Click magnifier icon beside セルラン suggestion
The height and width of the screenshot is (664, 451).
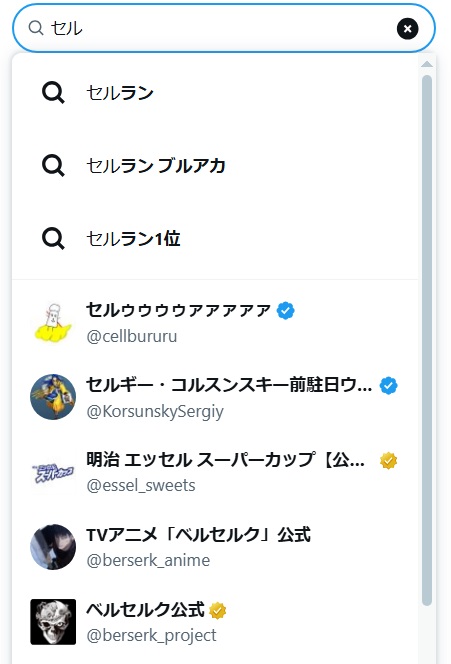tap(53, 92)
